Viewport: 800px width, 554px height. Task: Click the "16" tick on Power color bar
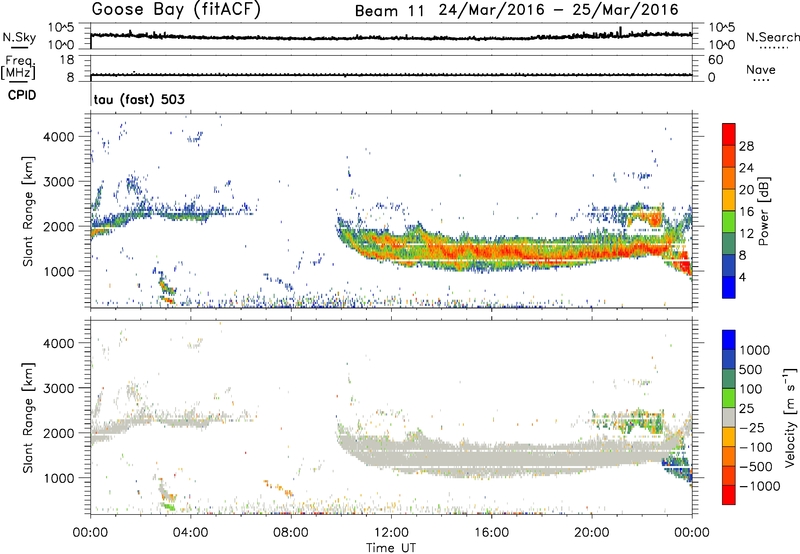click(x=746, y=212)
